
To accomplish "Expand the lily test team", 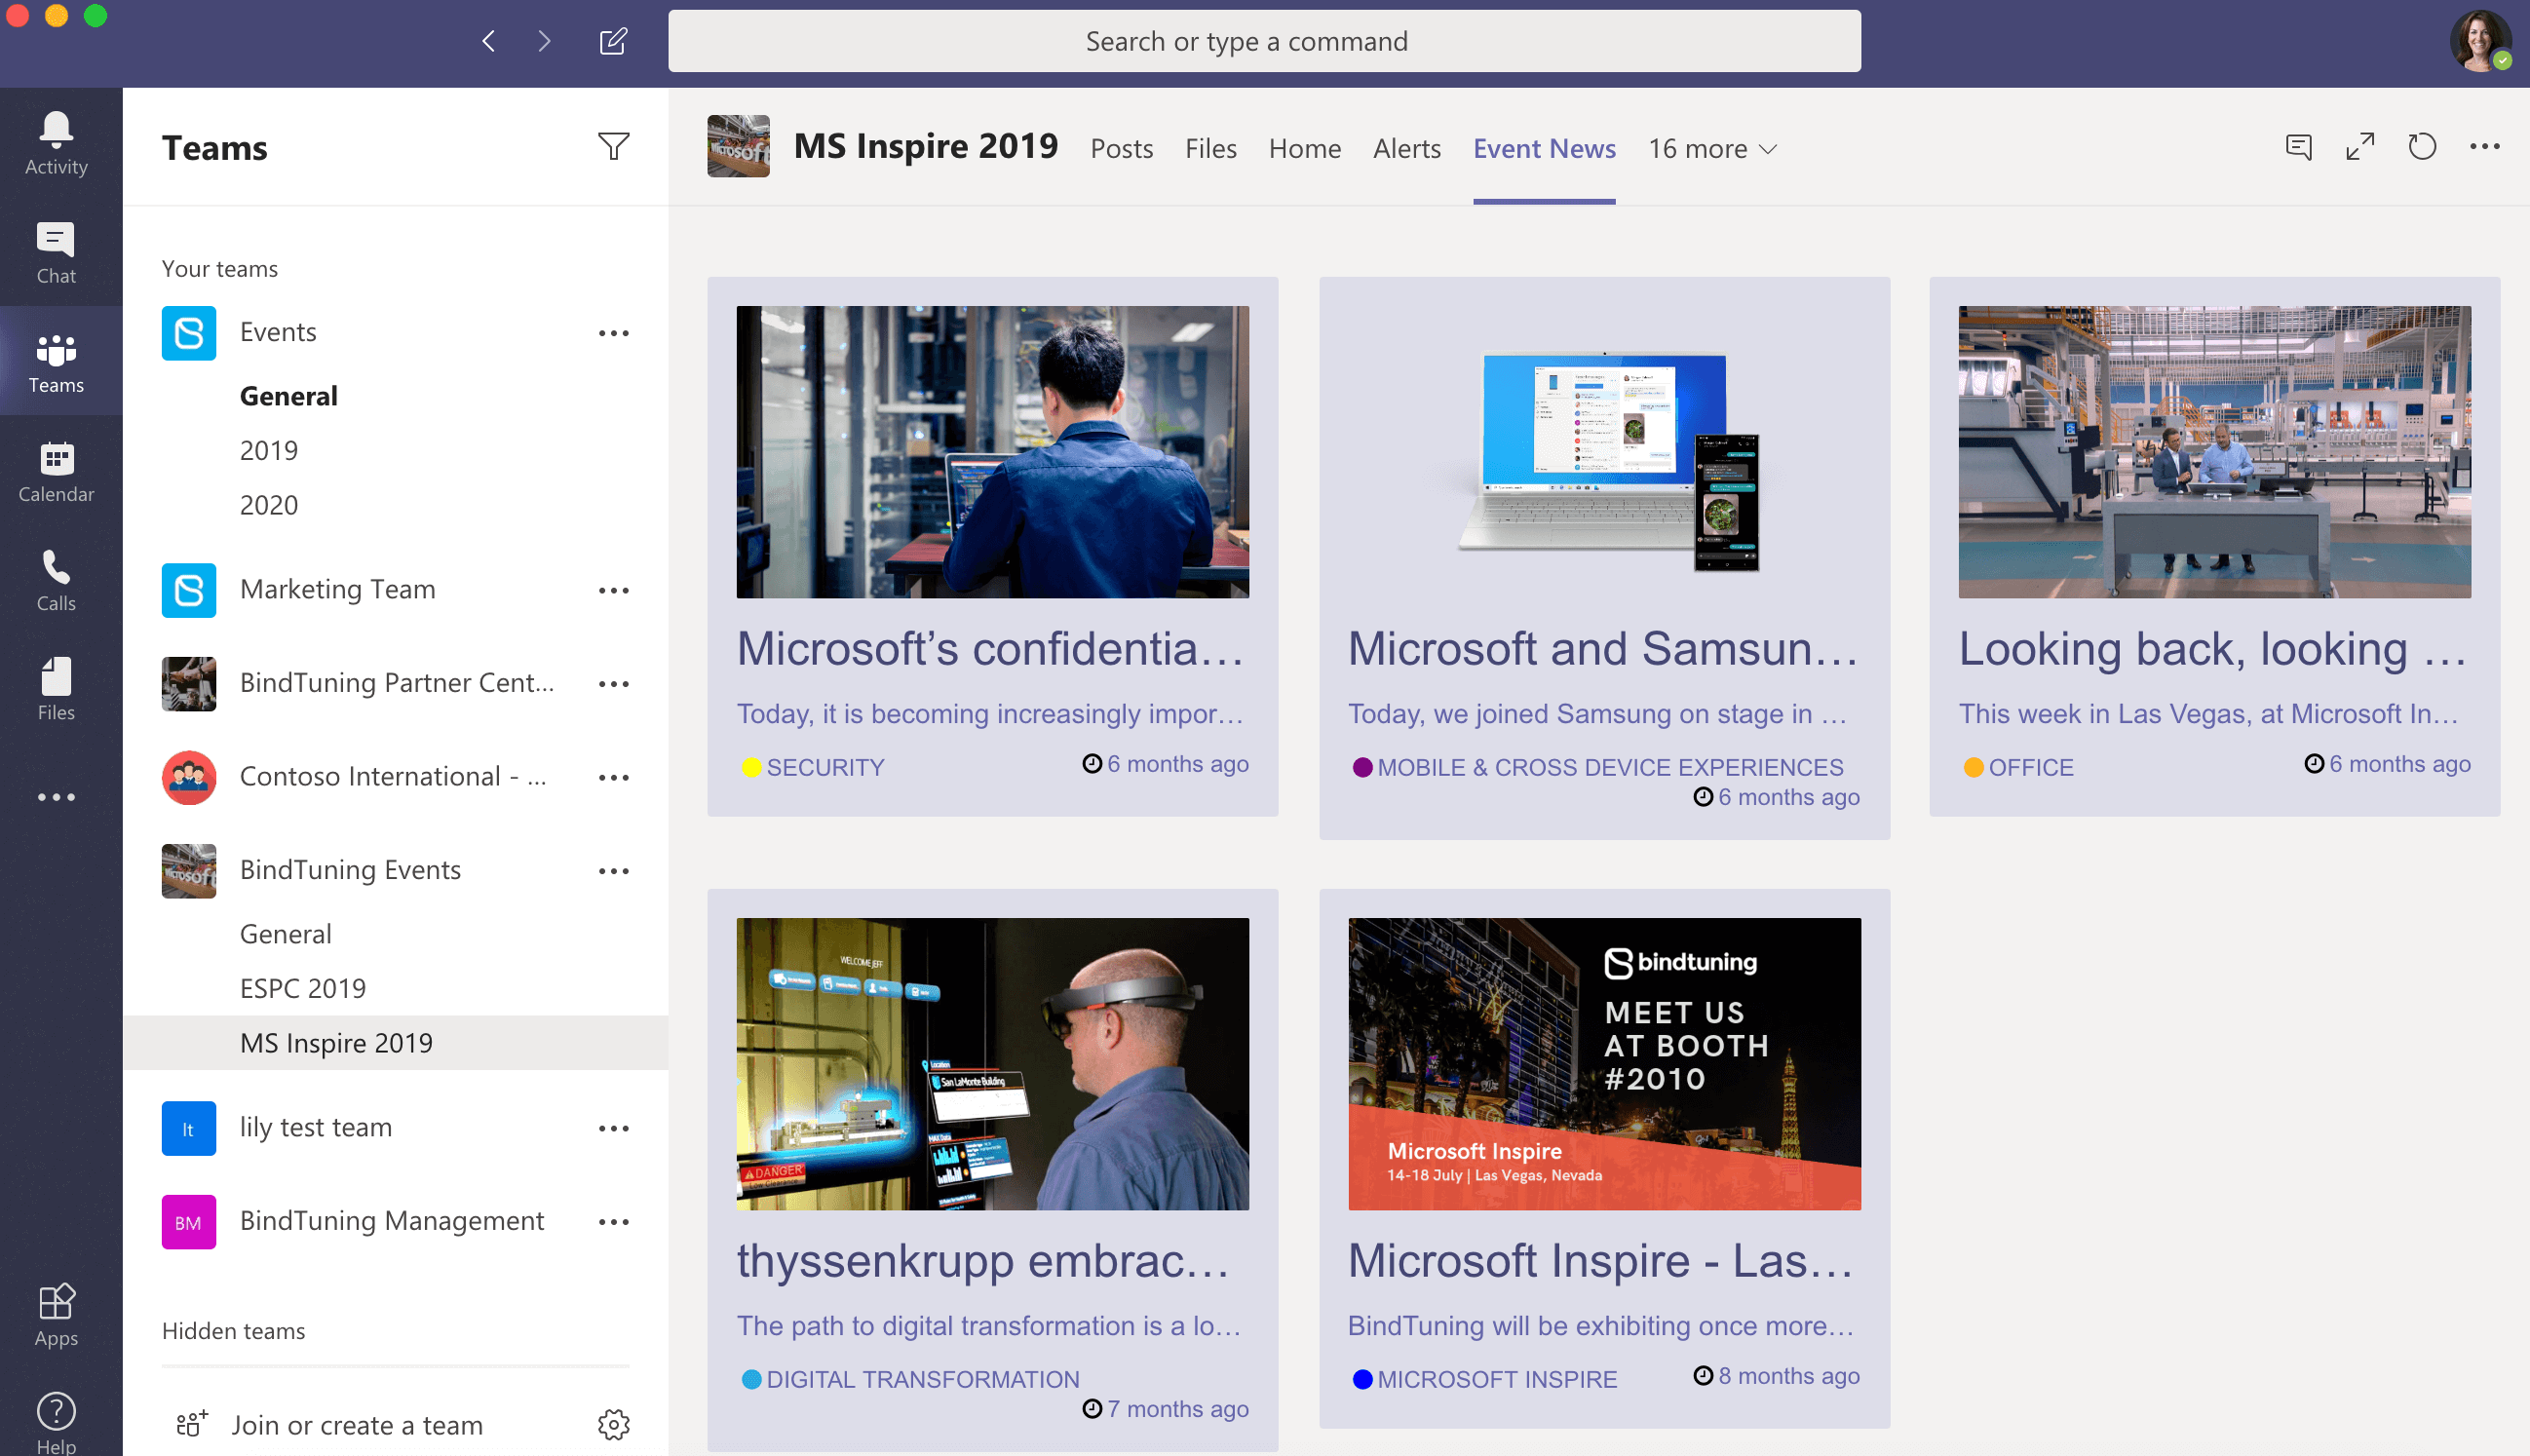I will pos(315,1127).
